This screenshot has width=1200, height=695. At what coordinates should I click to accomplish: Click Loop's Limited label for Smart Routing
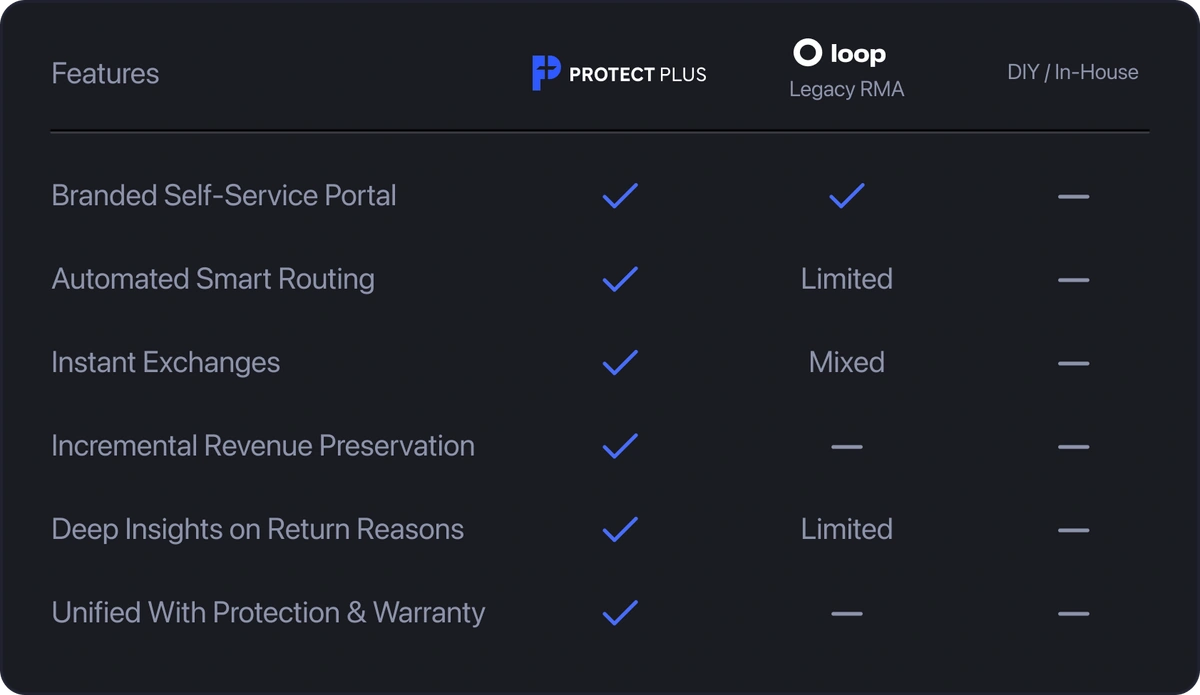(x=847, y=279)
